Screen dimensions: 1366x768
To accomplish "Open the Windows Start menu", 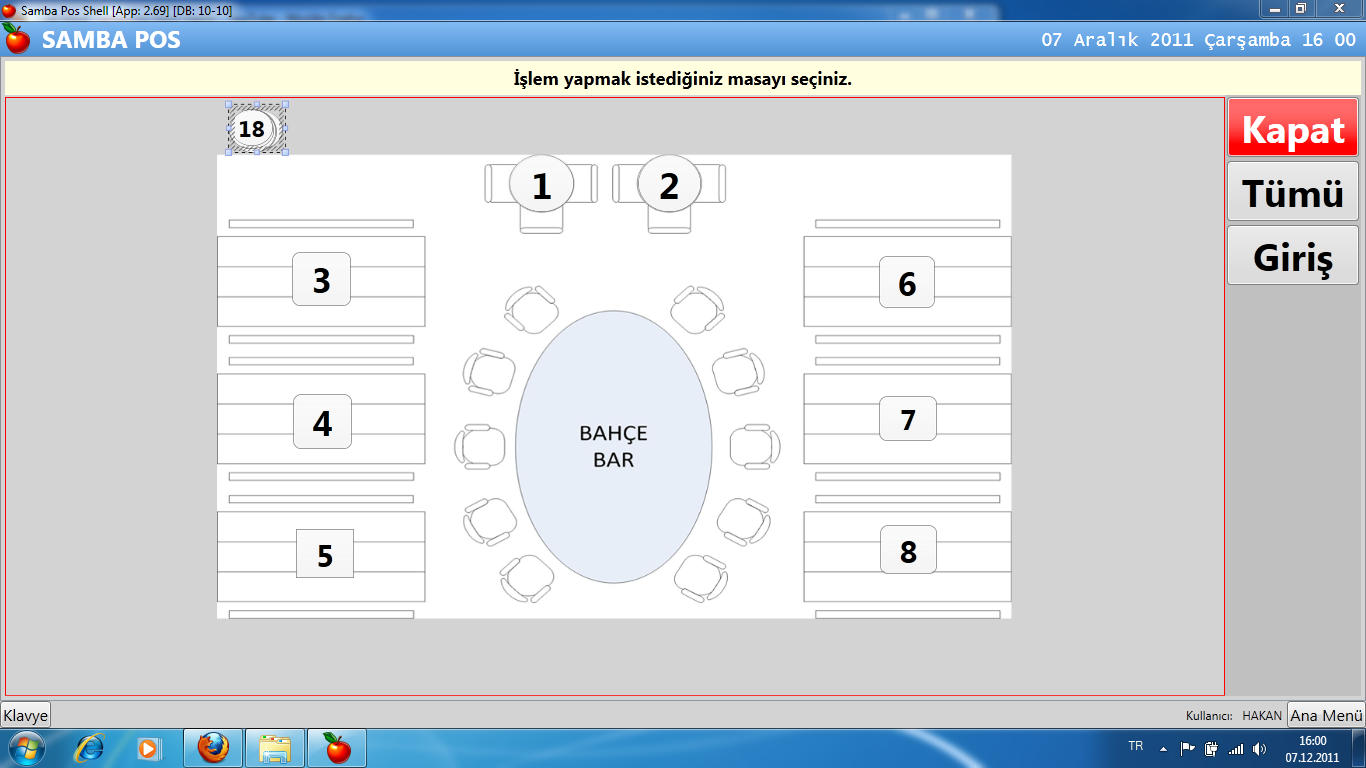I will coord(26,748).
